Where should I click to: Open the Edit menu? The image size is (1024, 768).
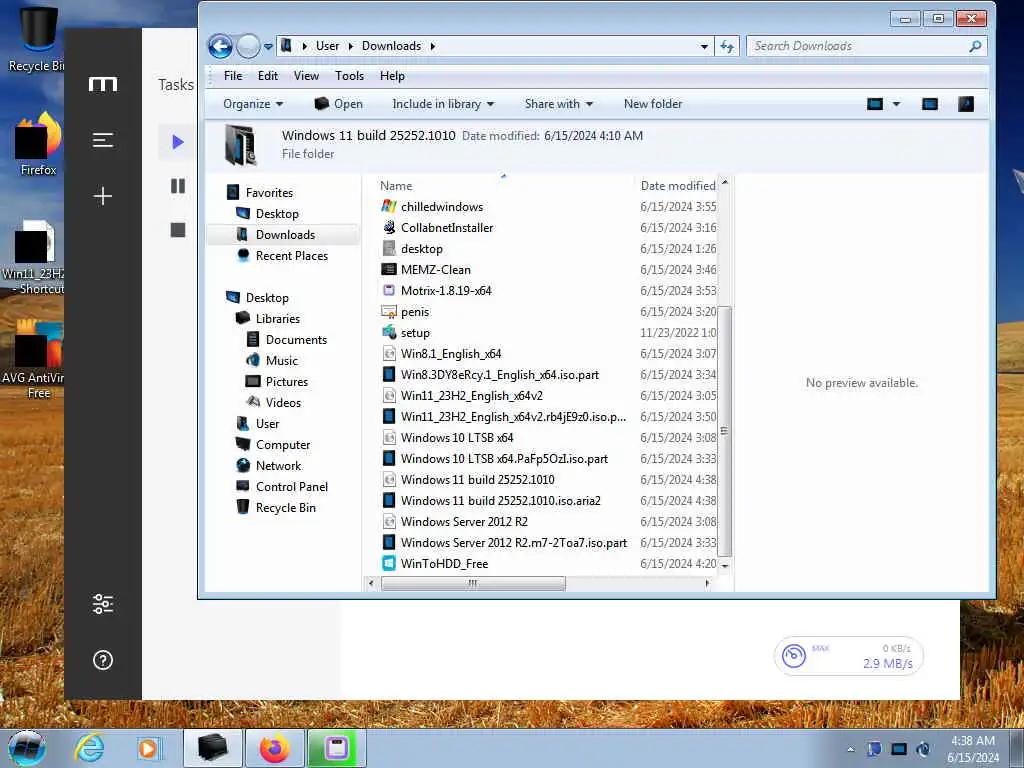(268, 76)
